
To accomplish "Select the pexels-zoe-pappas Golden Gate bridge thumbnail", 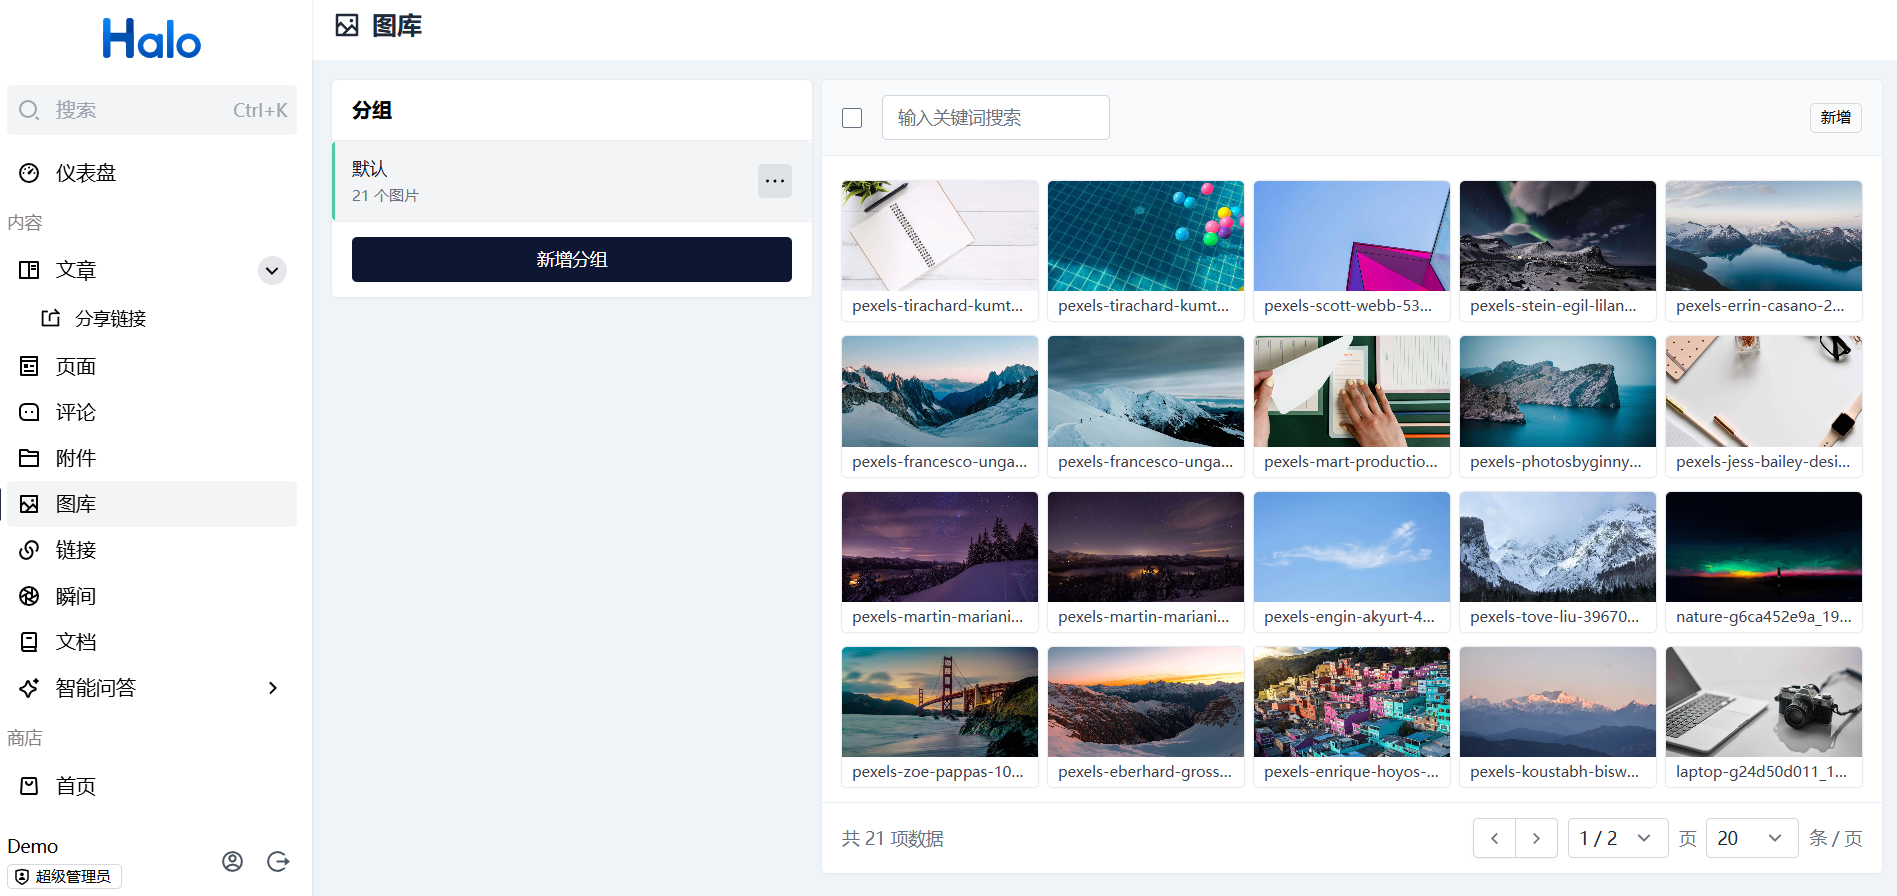I will coord(939,702).
